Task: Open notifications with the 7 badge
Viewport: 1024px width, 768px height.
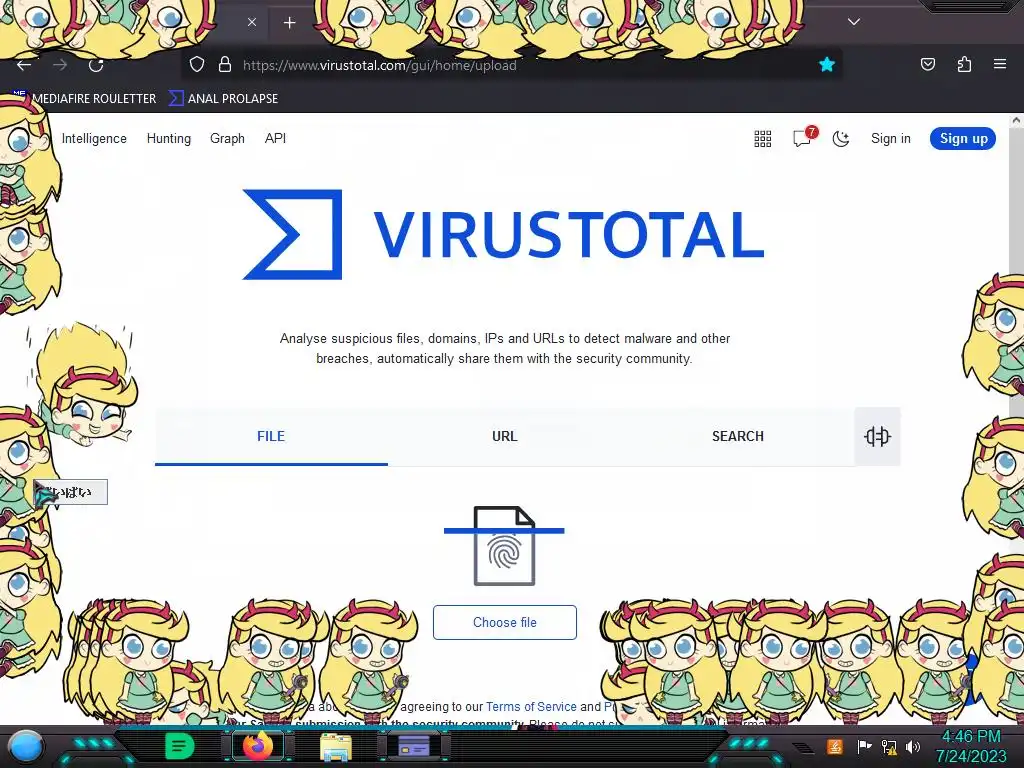Action: pos(804,137)
